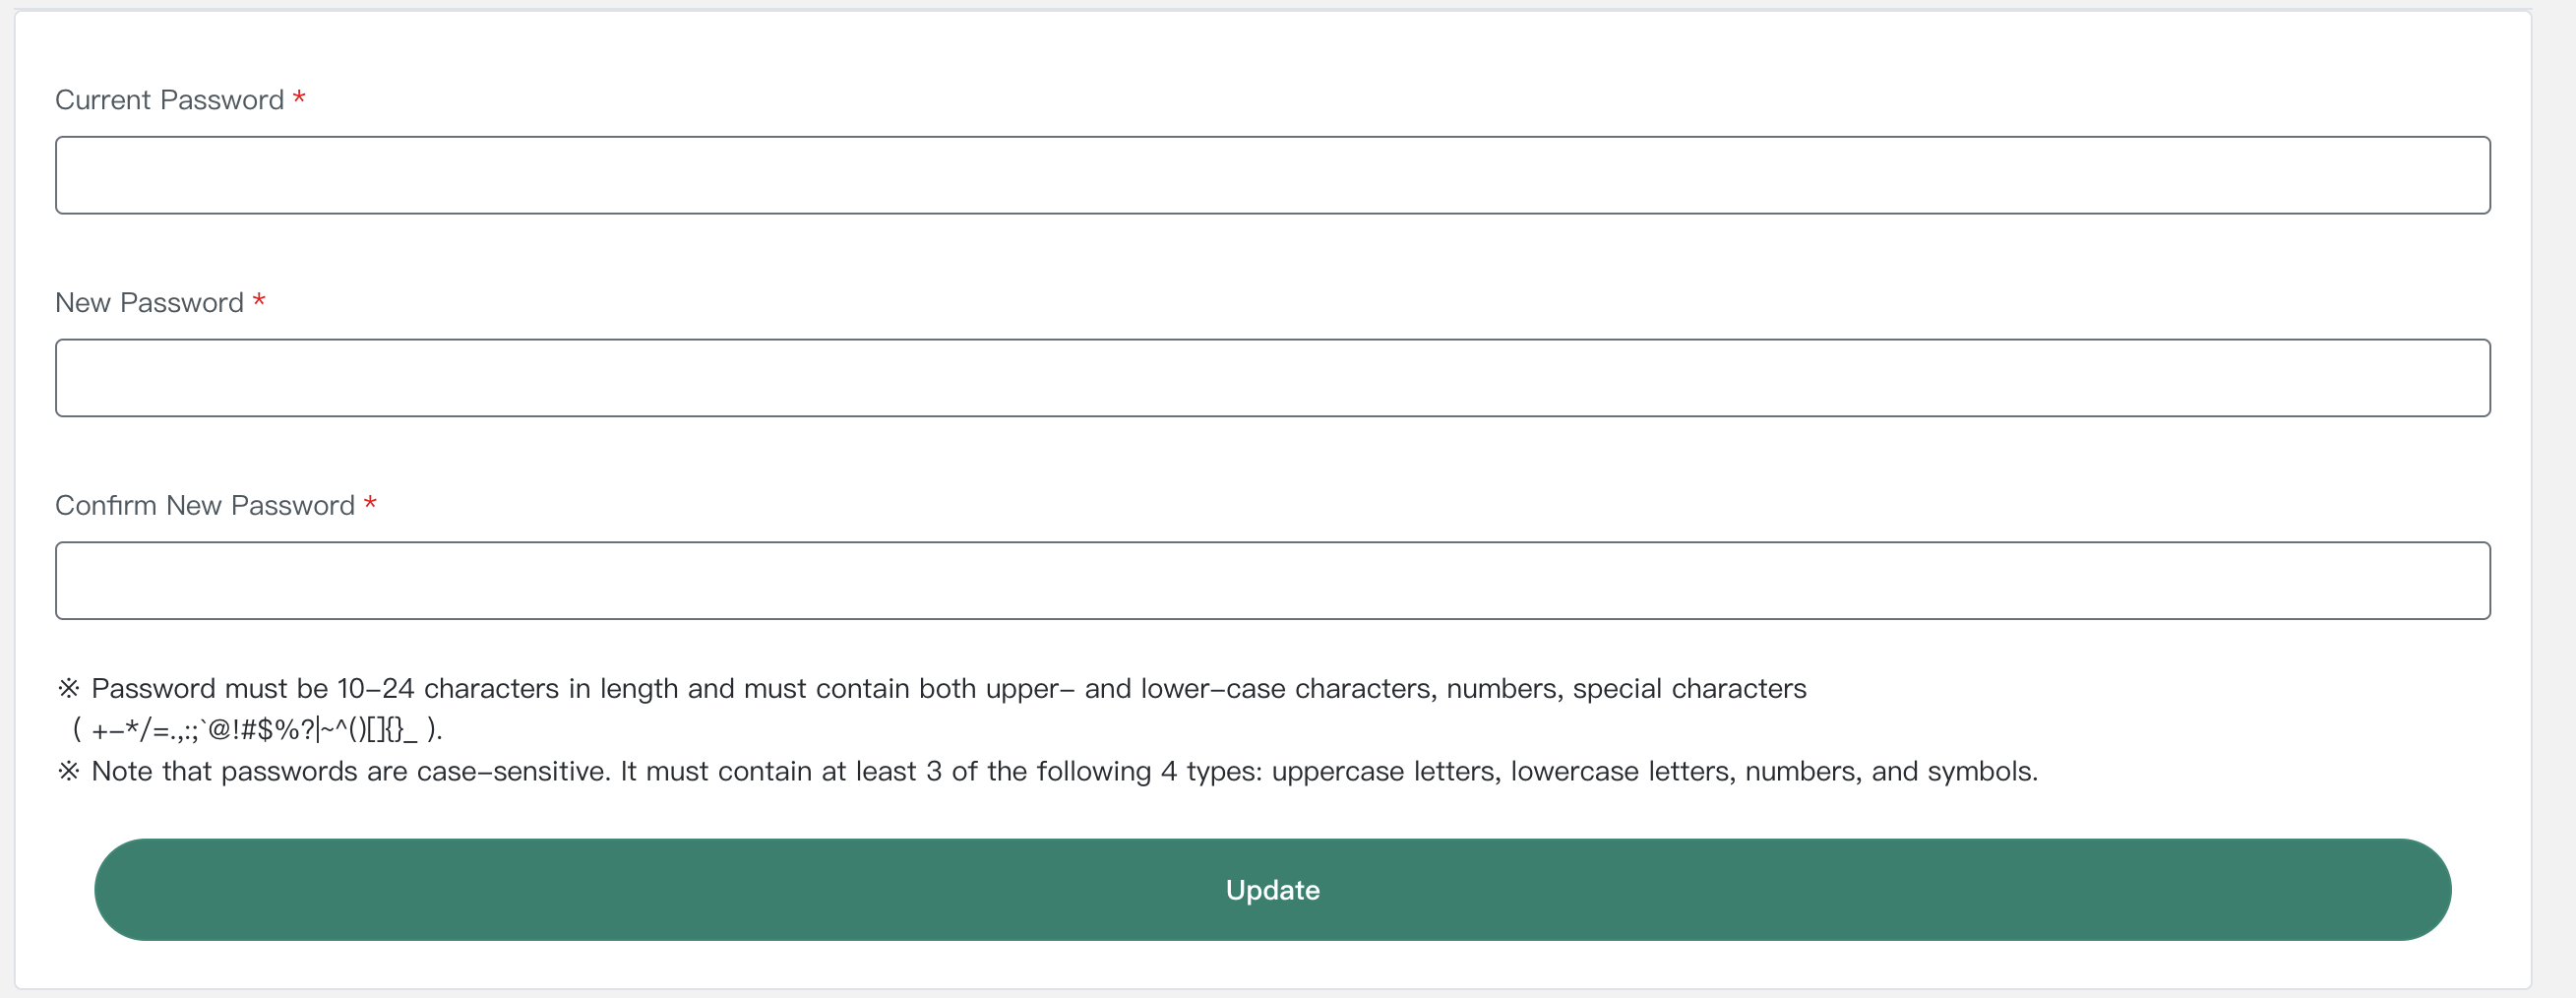Click the '10–24 characters' requirement text
This screenshot has width=2576, height=998.
click(448, 689)
